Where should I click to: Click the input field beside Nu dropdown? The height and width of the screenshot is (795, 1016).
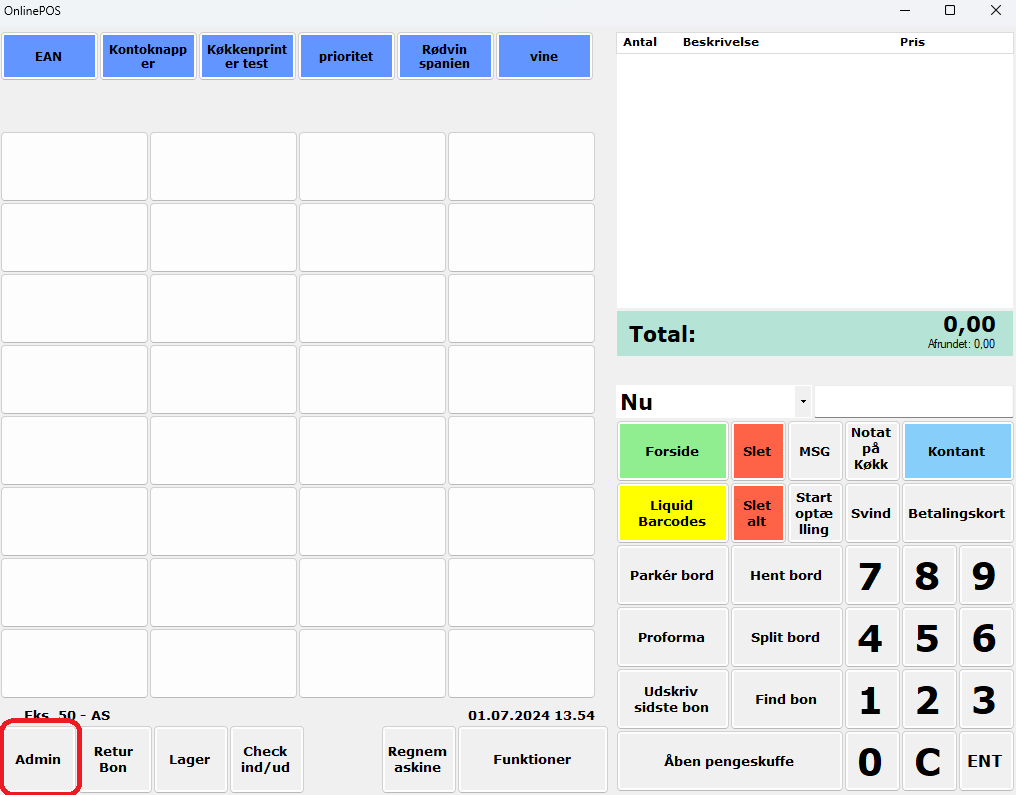tap(913, 402)
